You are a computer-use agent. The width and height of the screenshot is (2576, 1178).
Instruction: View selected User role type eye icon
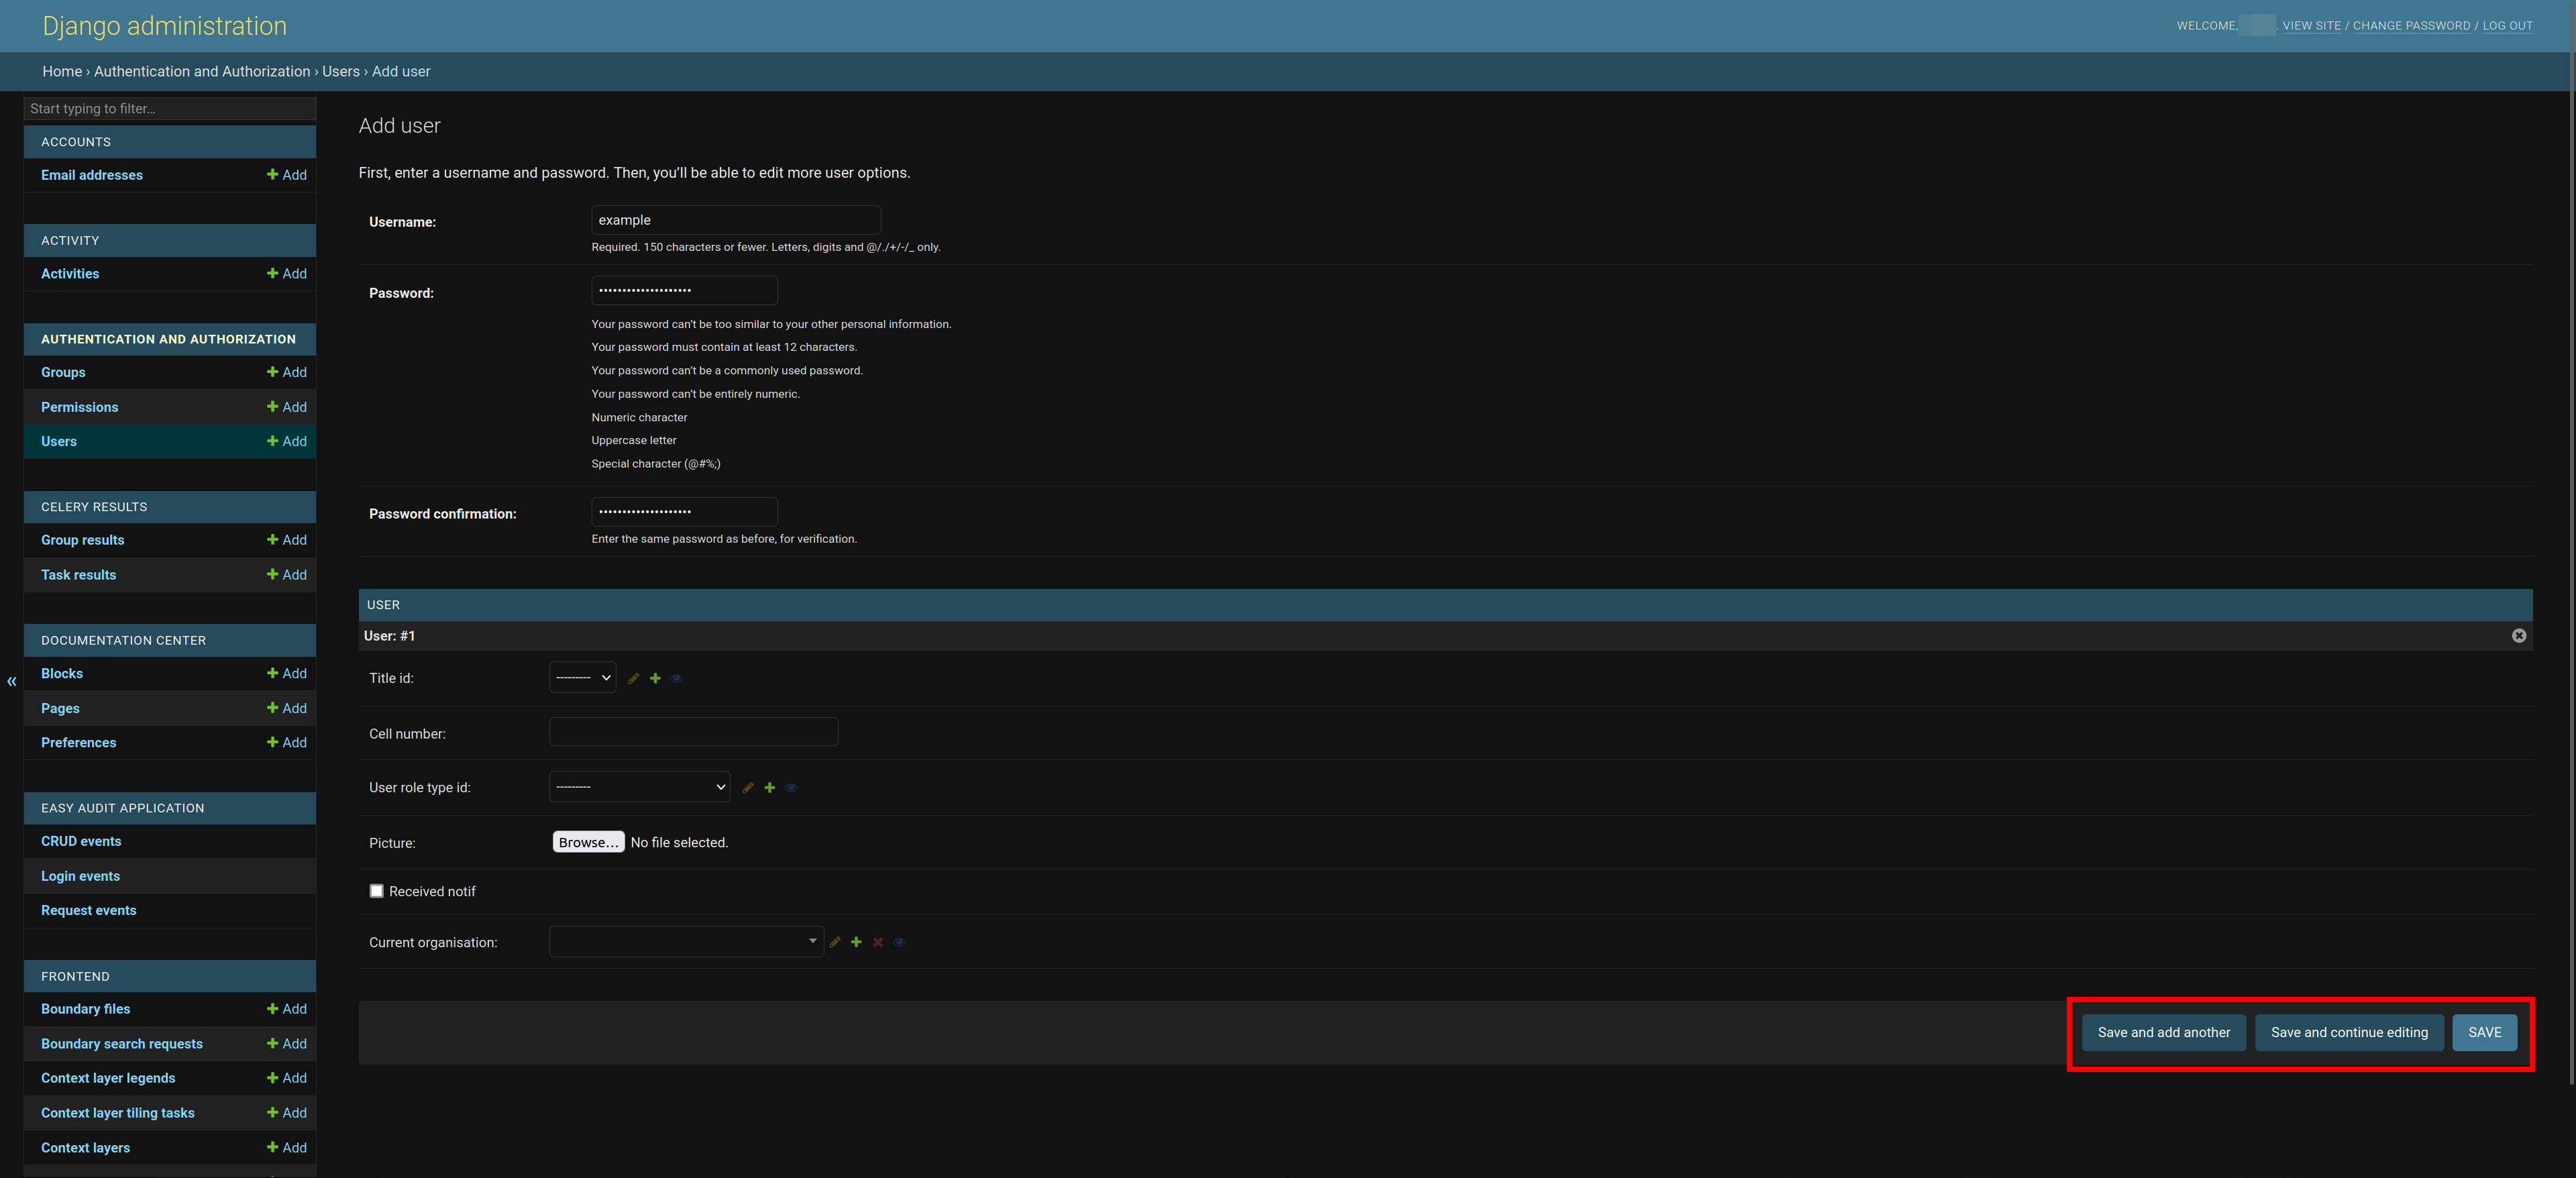point(791,788)
